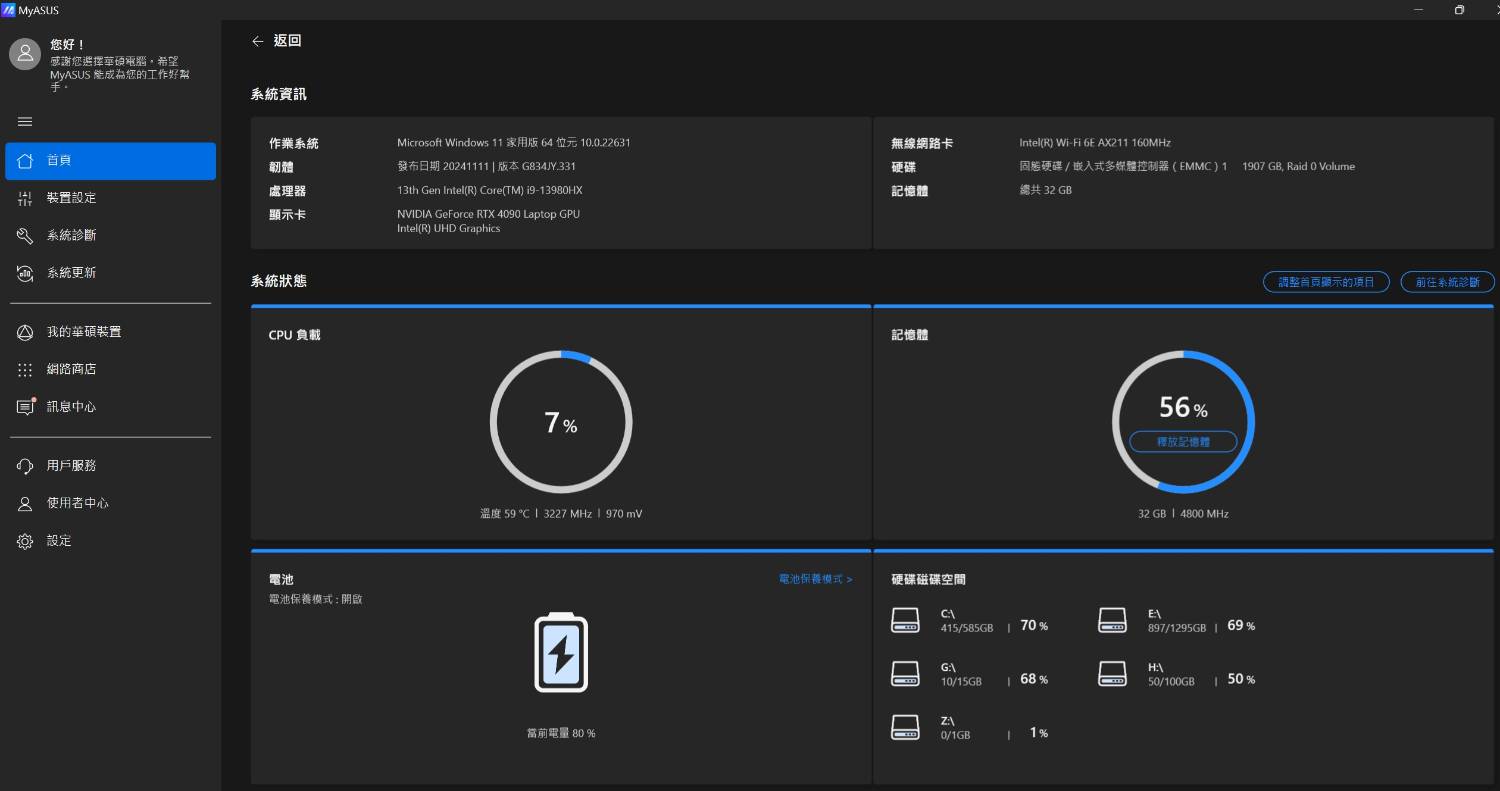Viewport: 1500px width, 791px height.
Task: Click the battery charging icon
Action: coord(561,653)
